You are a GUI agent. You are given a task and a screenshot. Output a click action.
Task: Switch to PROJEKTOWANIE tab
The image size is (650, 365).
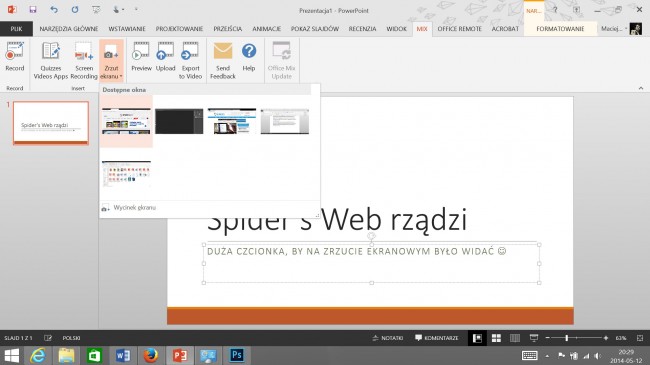[x=179, y=29]
